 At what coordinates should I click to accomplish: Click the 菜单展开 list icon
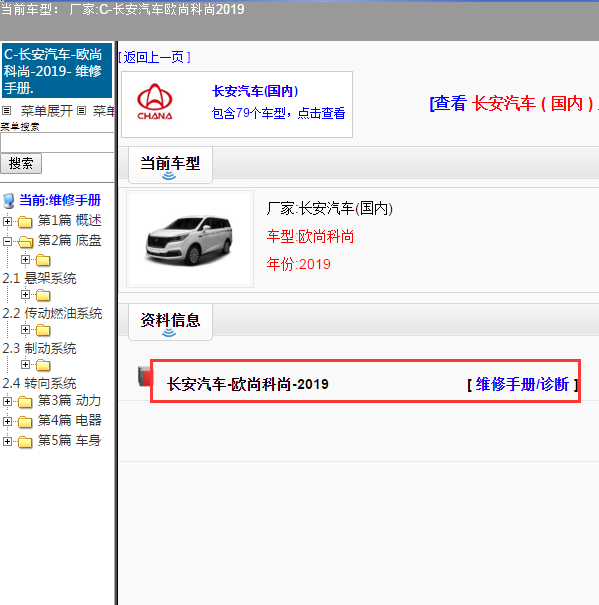click(x=7, y=111)
